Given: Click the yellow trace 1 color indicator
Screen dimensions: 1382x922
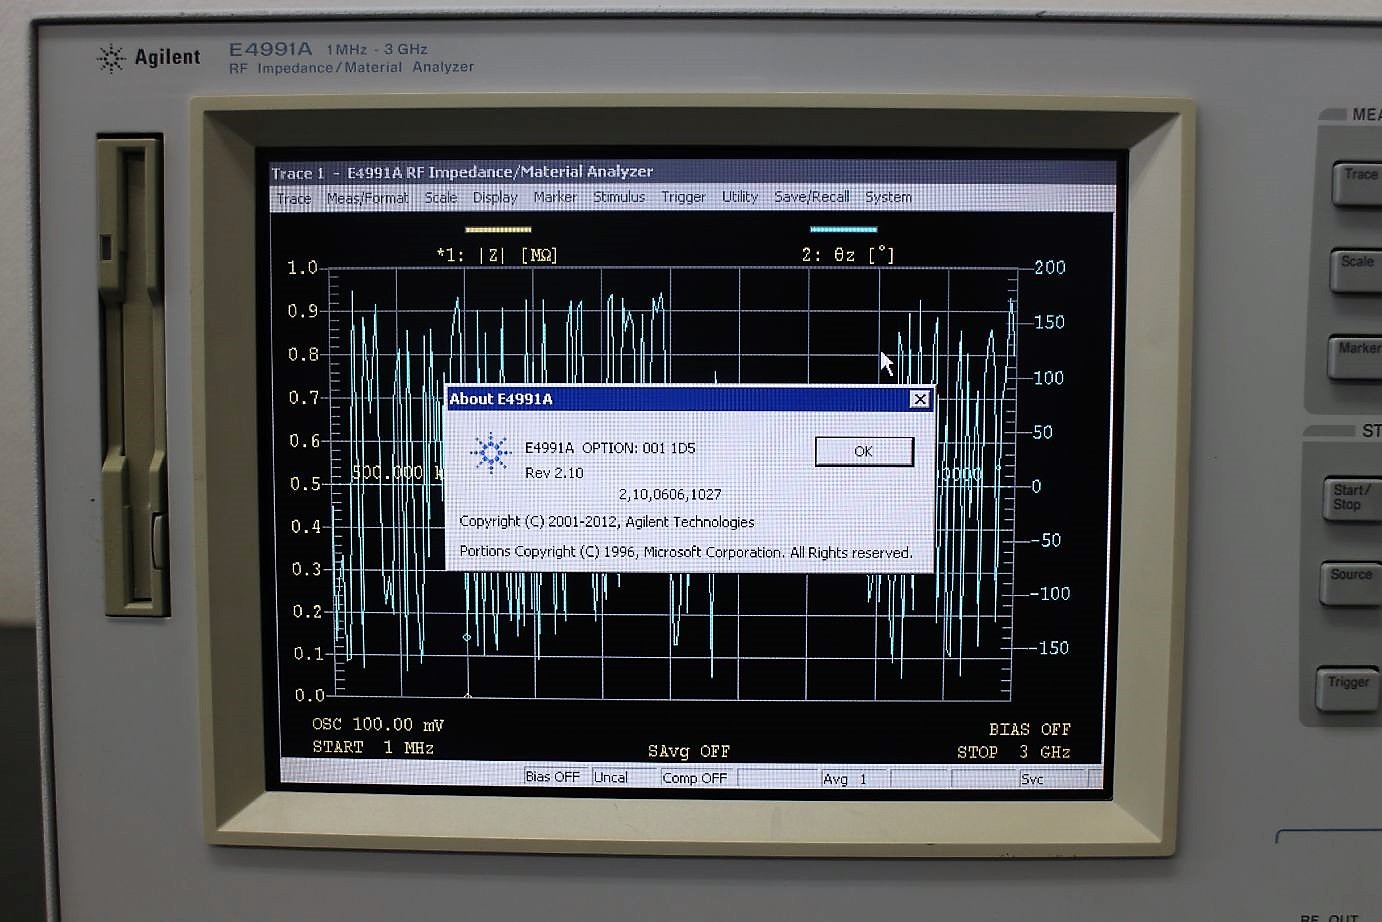Looking at the screenshot, I should tap(498, 229).
